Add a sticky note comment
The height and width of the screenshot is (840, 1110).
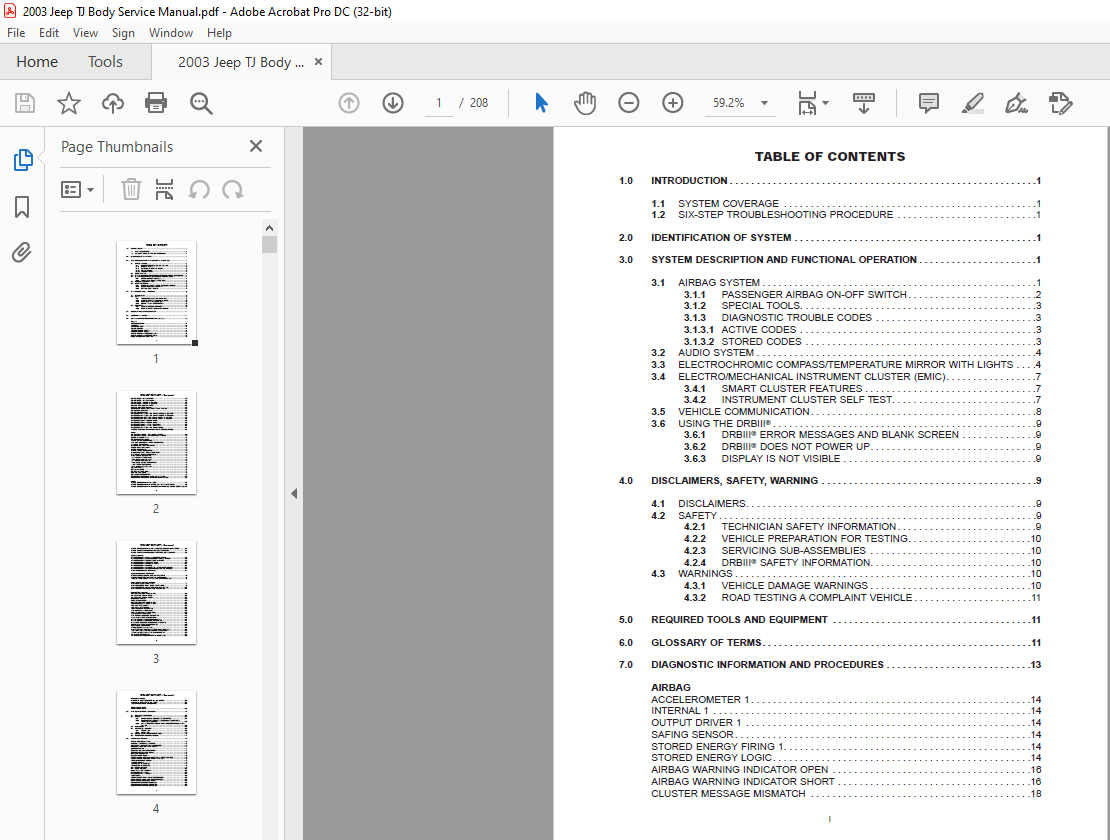click(x=929, y=103)
